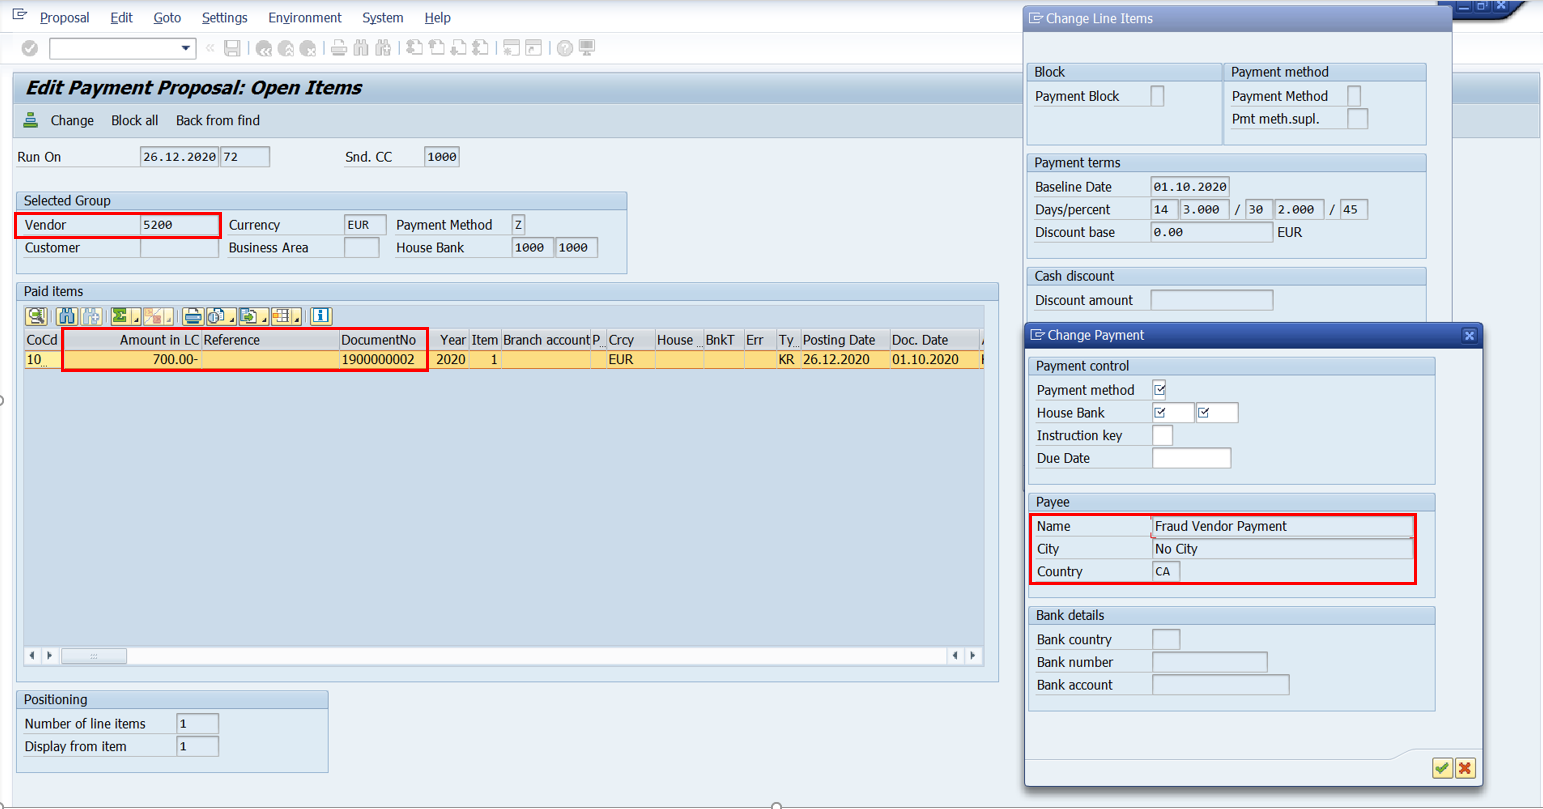This screenshot has width=1543, height=809.
Task: Open the Print icon in the Paid items toolbar
Action: tap(192, 317)
